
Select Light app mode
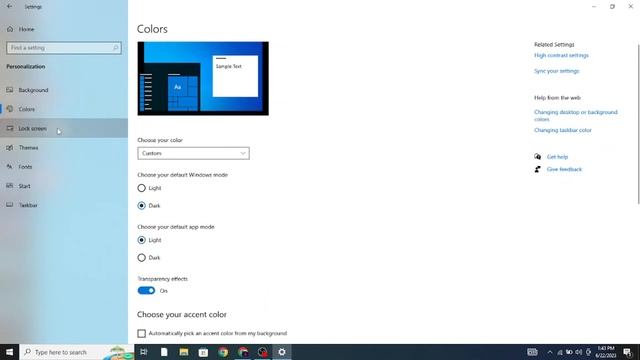[x=141, y=240]
